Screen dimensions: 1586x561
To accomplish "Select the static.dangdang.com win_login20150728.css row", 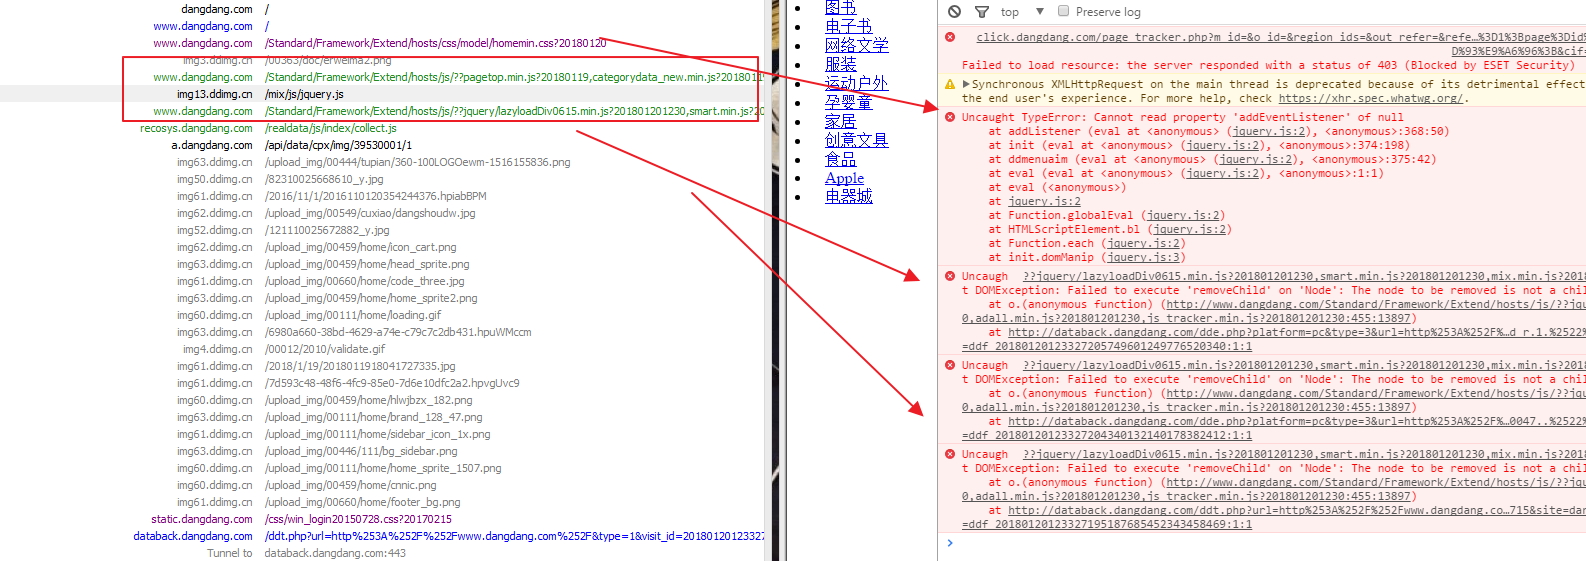I will [x=382, y=519].
